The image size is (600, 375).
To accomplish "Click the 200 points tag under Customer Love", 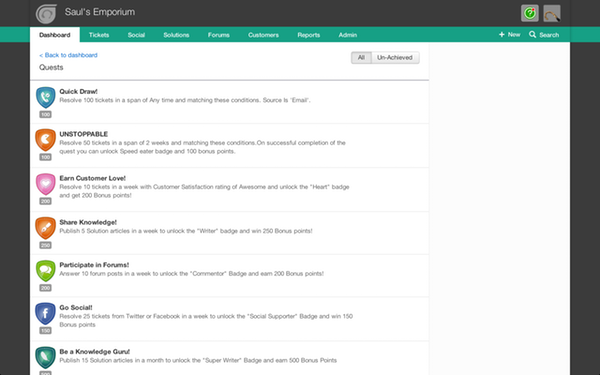I will [46, 201].
